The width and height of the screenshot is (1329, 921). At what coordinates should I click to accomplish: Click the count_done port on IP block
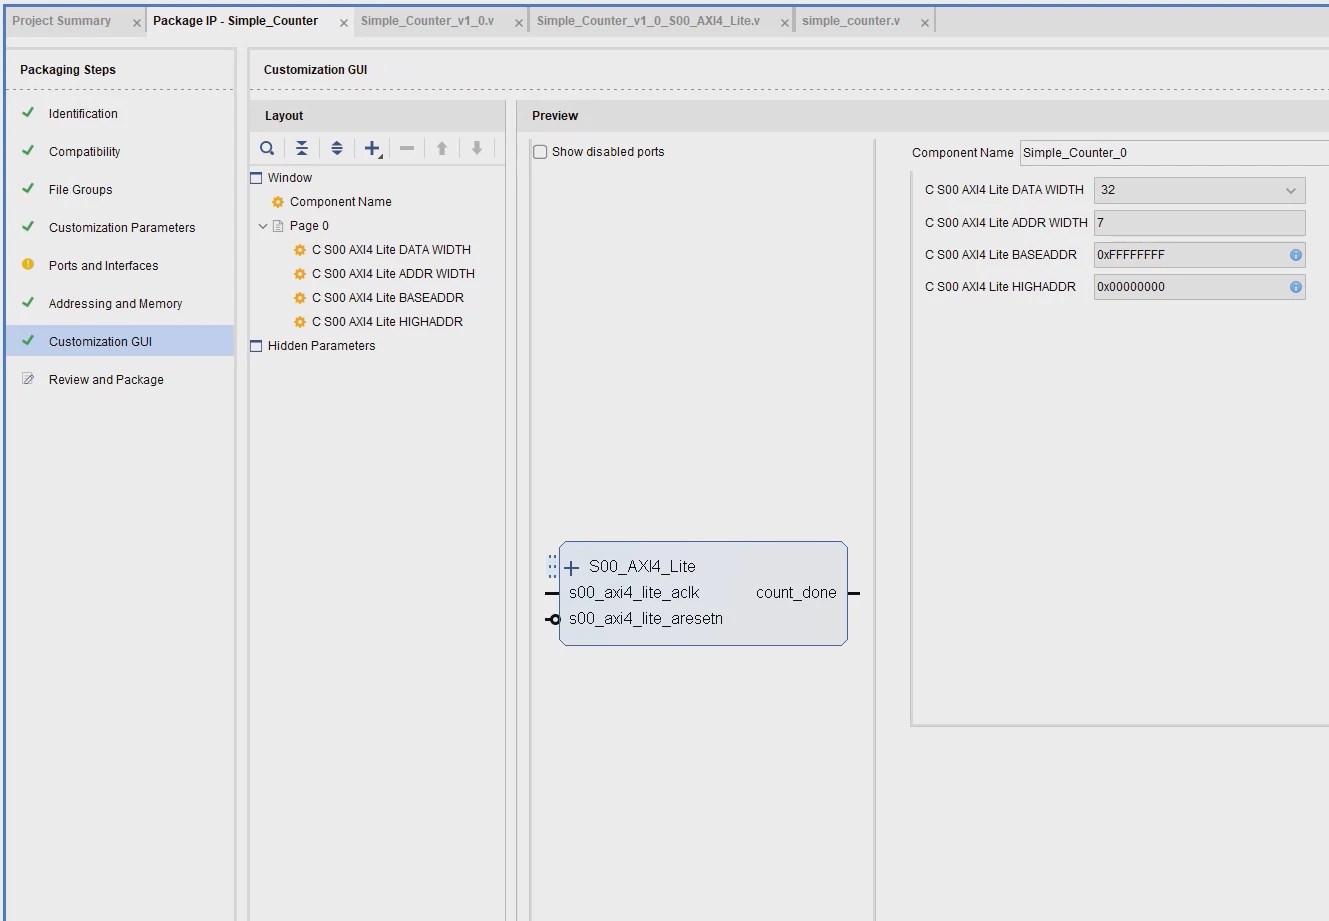[x=796, y=593]
